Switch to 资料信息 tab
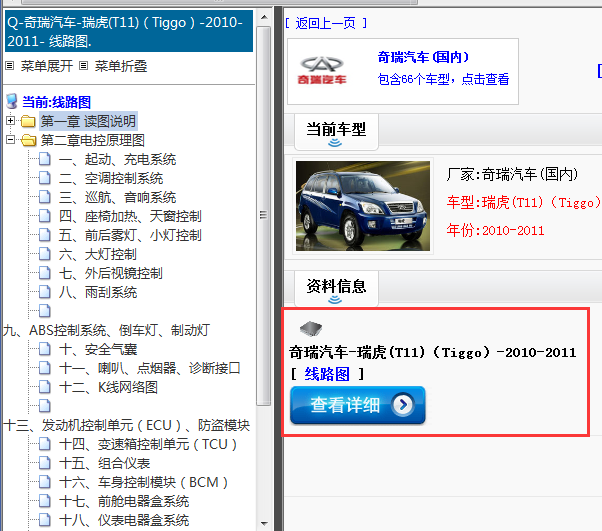 pos(336,289)
